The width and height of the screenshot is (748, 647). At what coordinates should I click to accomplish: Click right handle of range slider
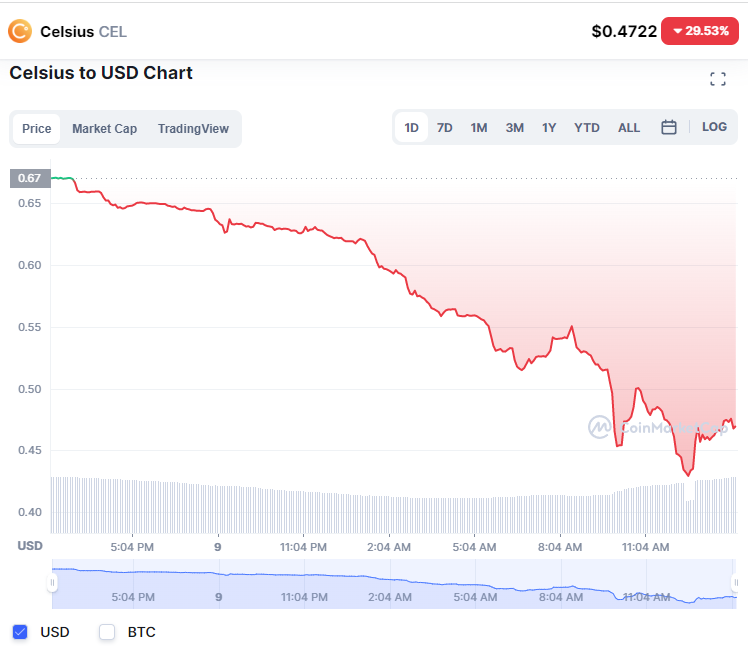(736, 584)
